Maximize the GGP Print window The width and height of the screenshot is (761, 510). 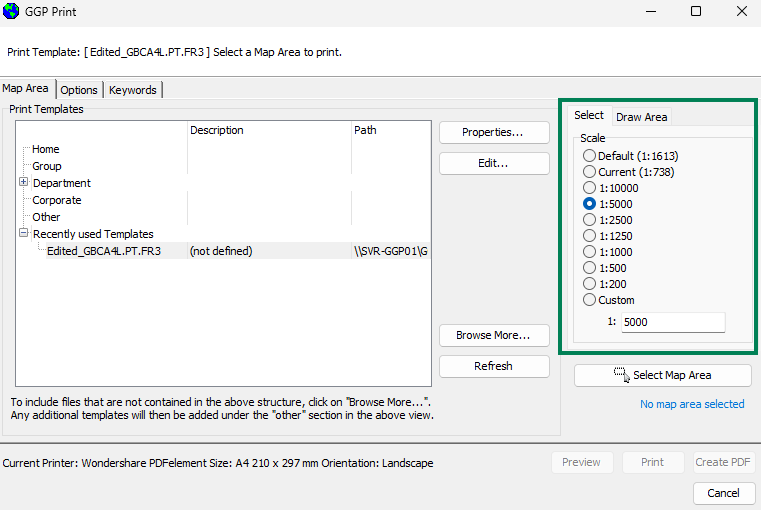696,11
